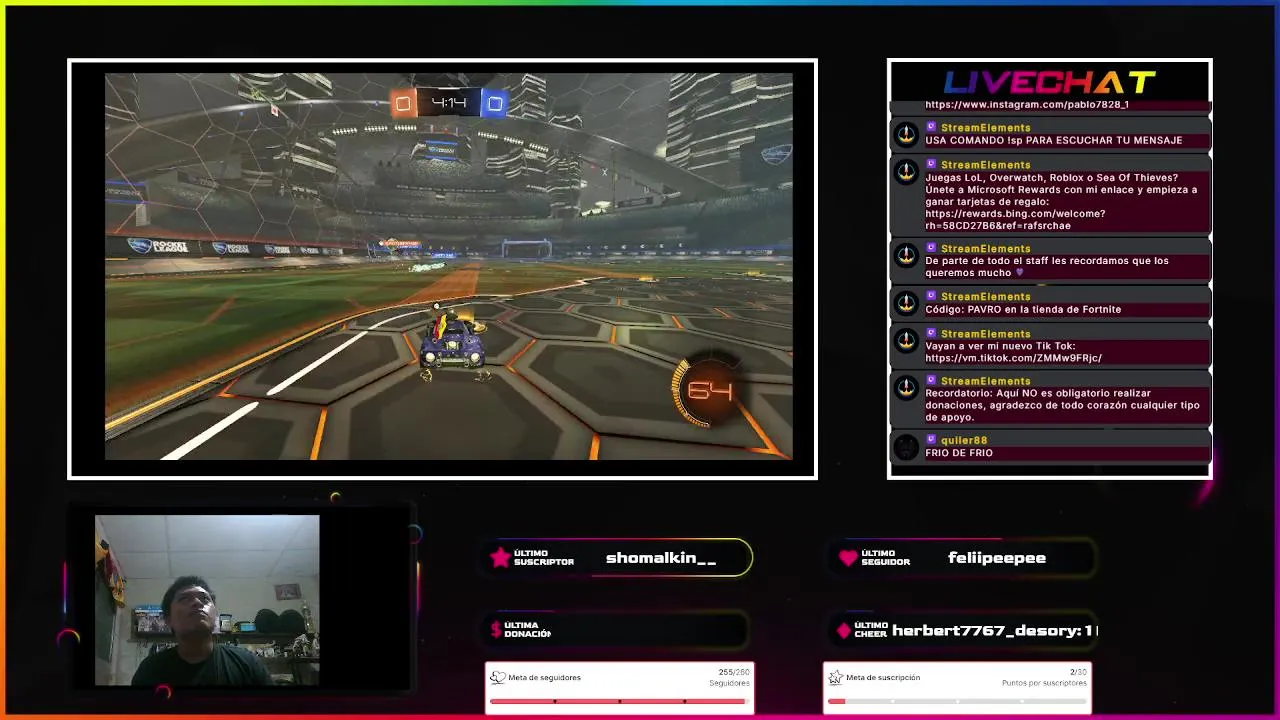Click the blue team score box
This screenshot has height=720, width=1280.
pyautogui.click(x=494, y=103)
